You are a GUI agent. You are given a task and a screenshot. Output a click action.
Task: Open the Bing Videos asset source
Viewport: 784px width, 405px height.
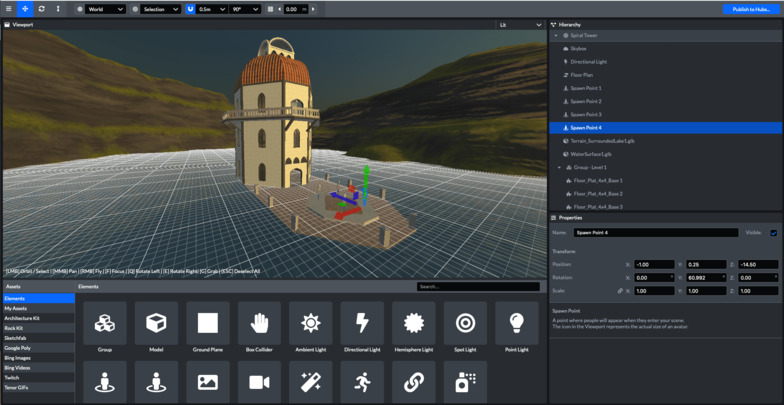click(38, 368)
